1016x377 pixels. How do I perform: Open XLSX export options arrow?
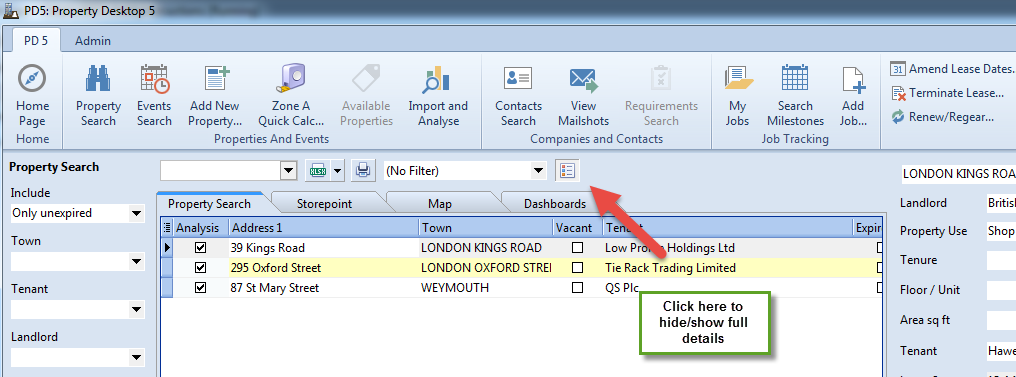(338, 171)
